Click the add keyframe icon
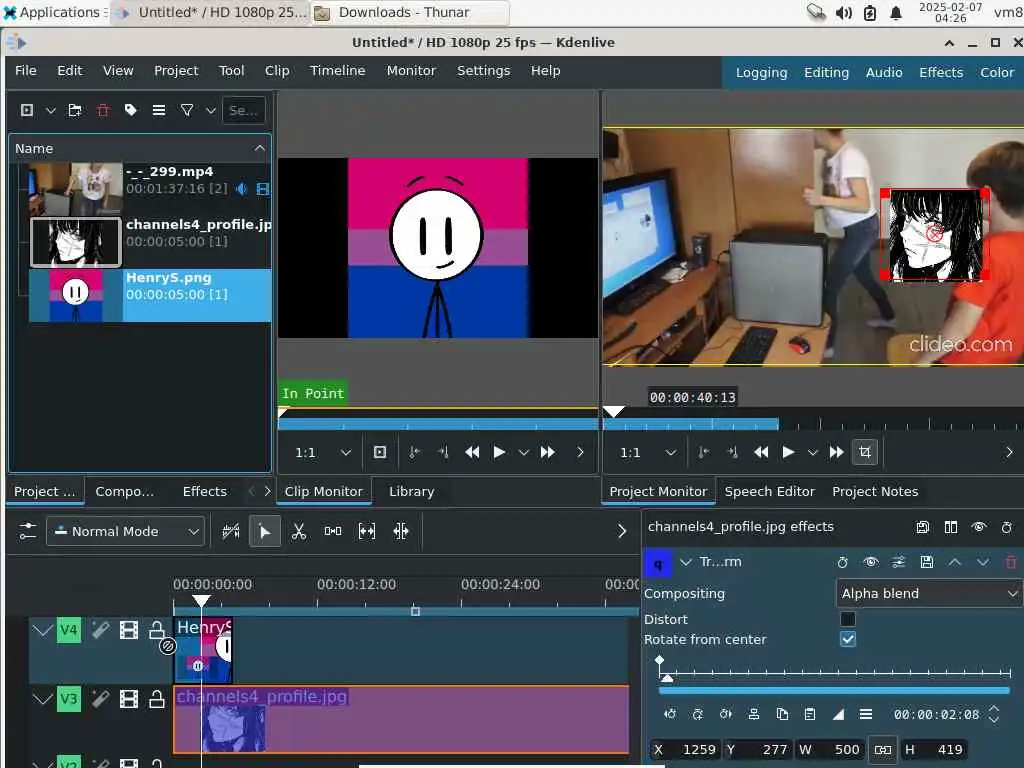 [697, 714]
